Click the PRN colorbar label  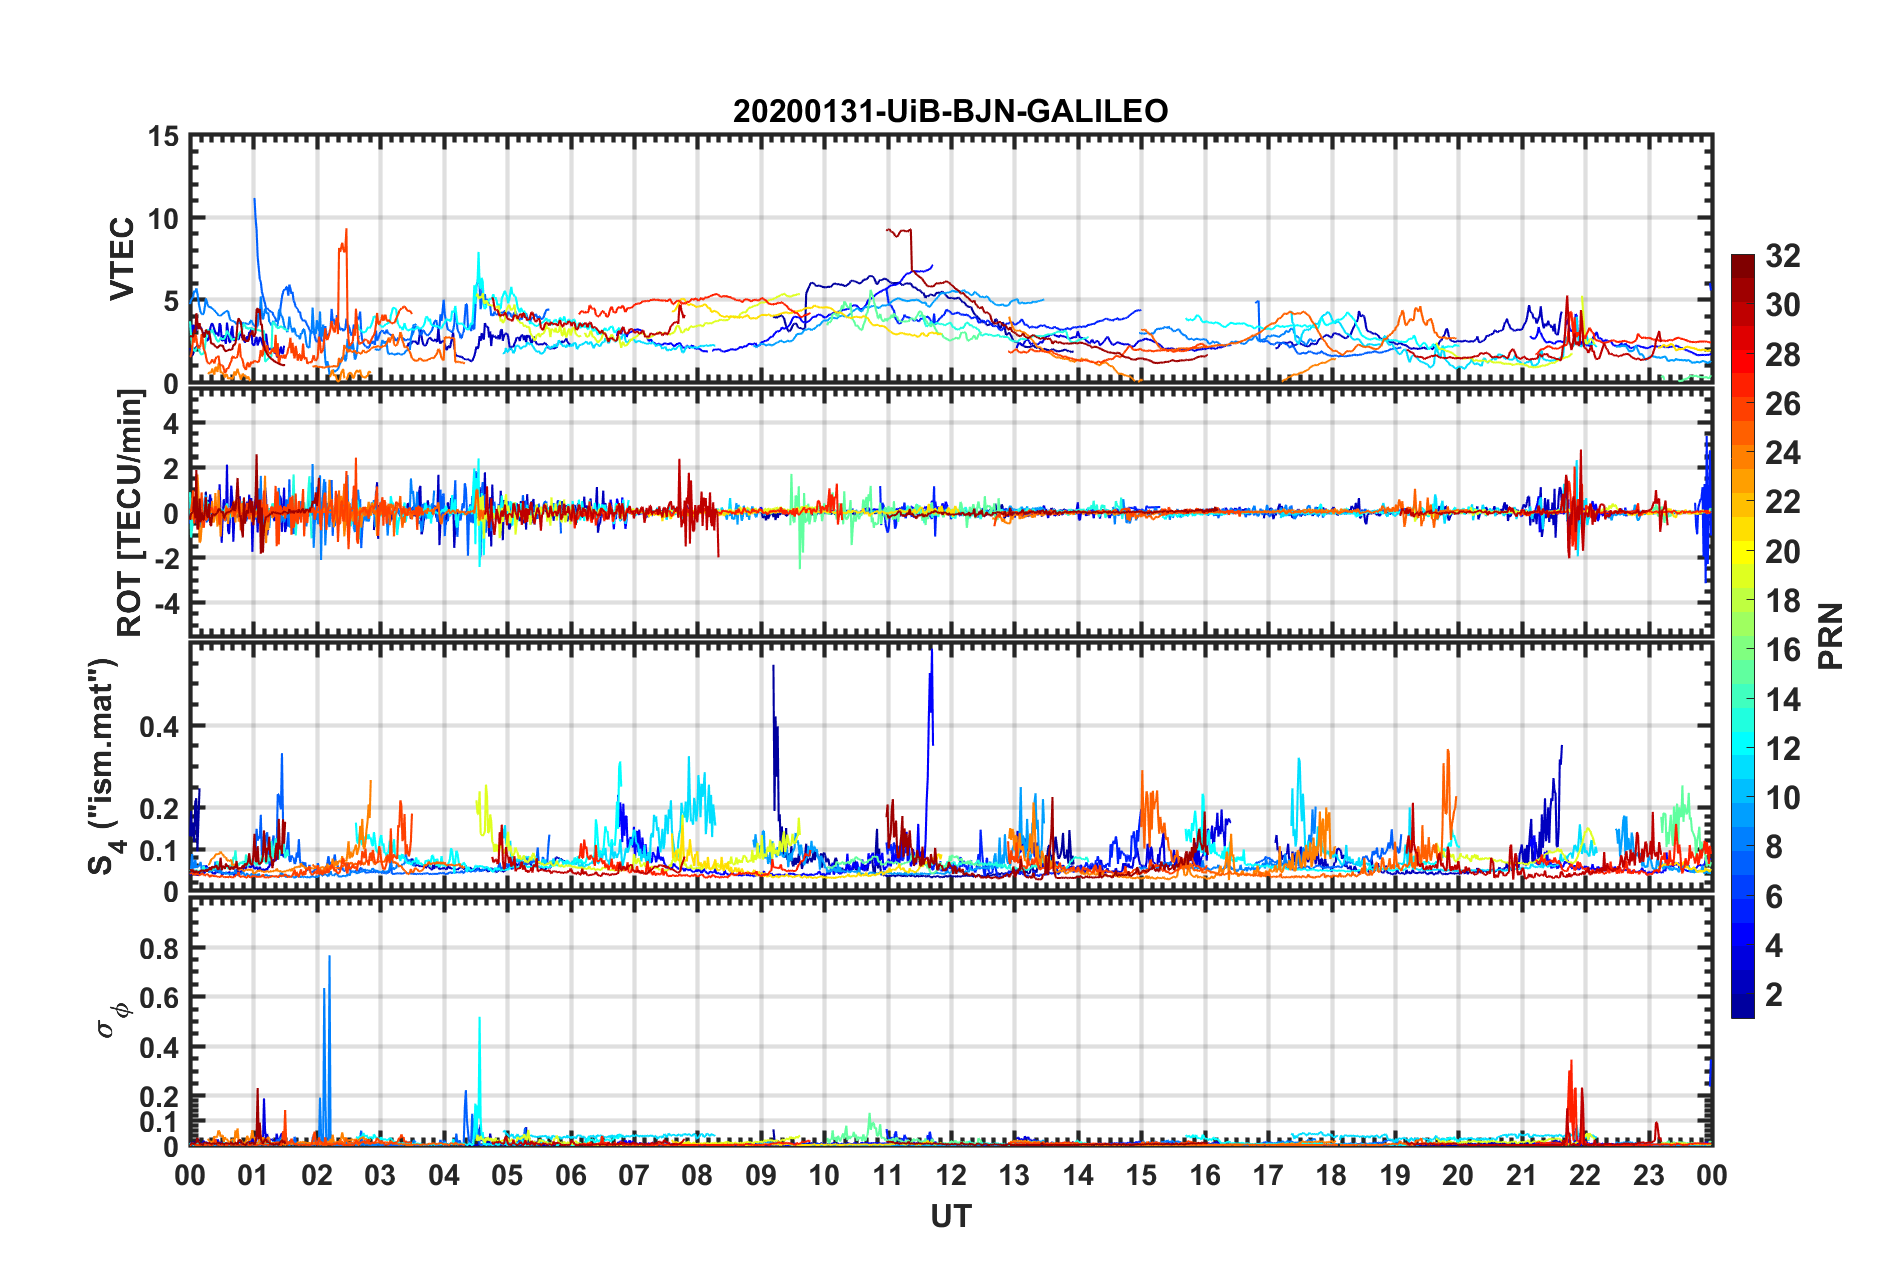tap(1831, 636)
